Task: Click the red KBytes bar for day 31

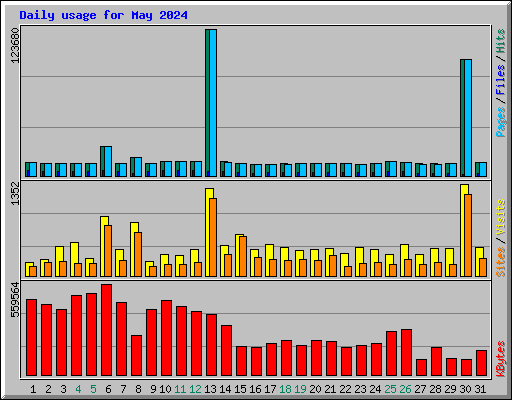Action: [482, 363]
